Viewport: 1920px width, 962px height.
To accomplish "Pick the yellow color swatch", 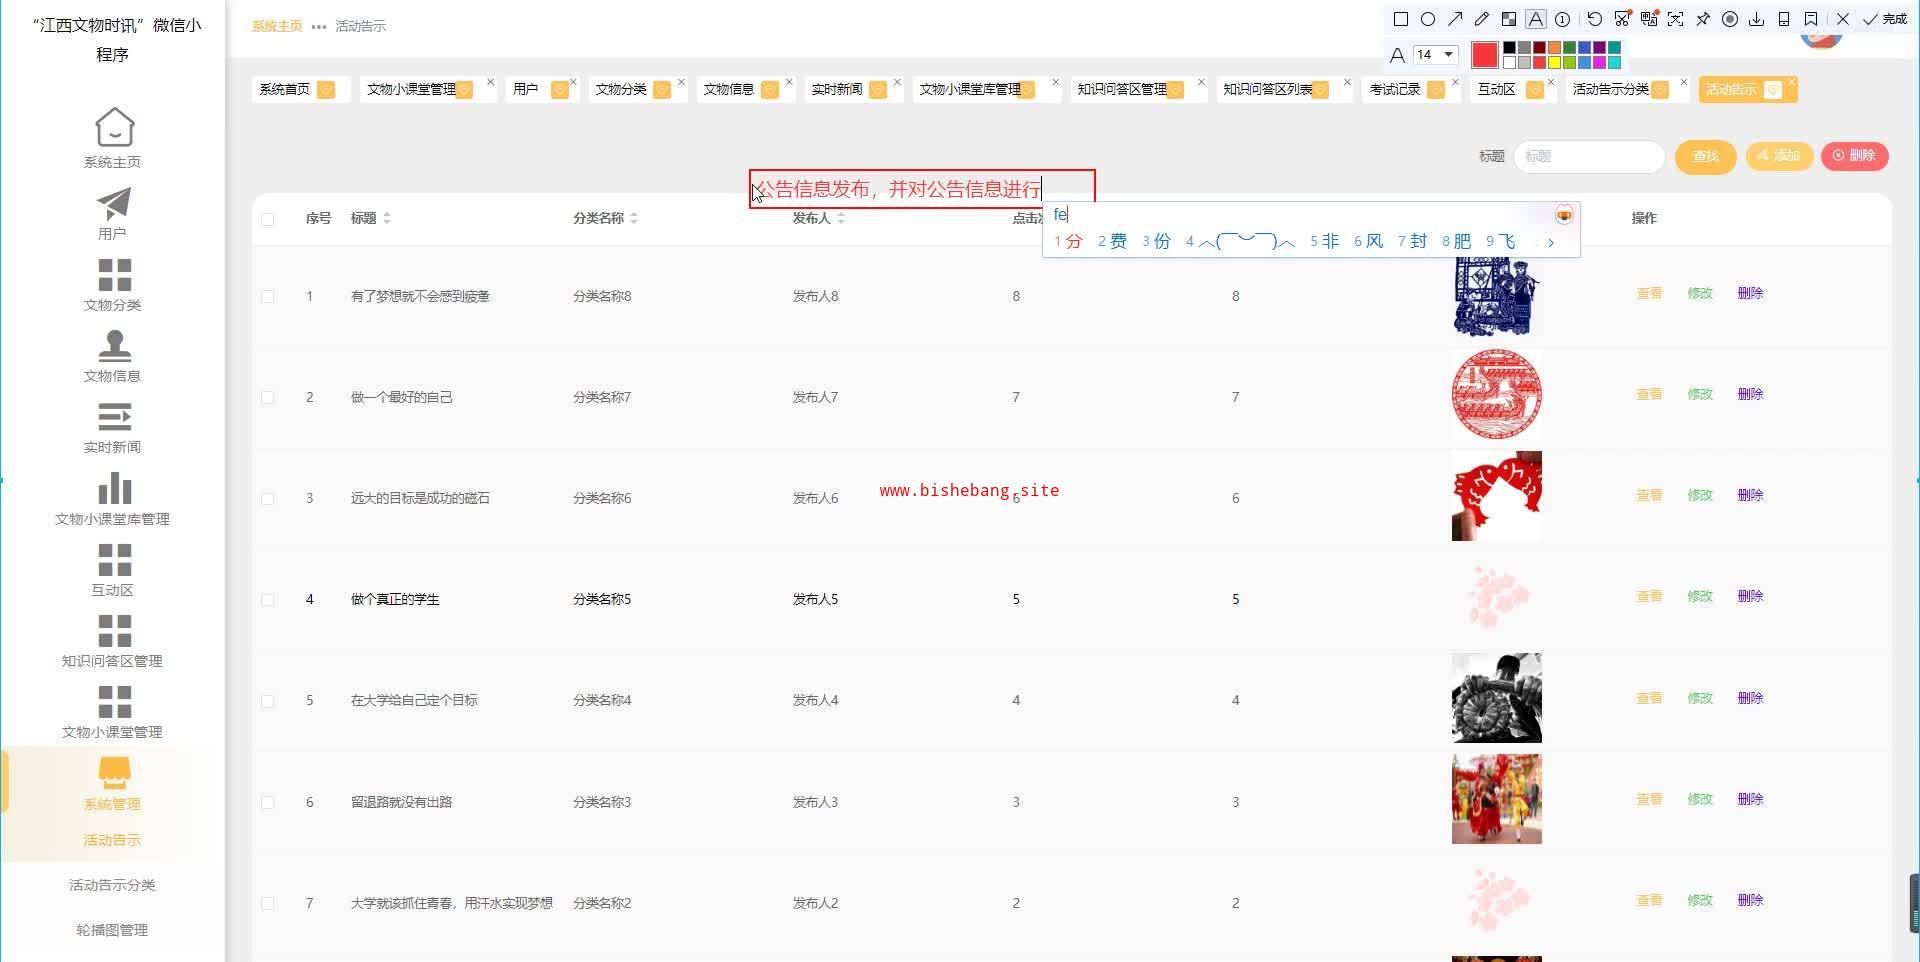I will click(x=1555, y=62).
